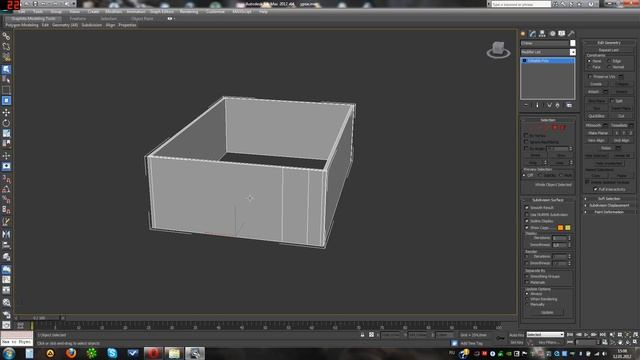Switch to the Motion command panel
This screenshot has width=640, height=360.
552,33
